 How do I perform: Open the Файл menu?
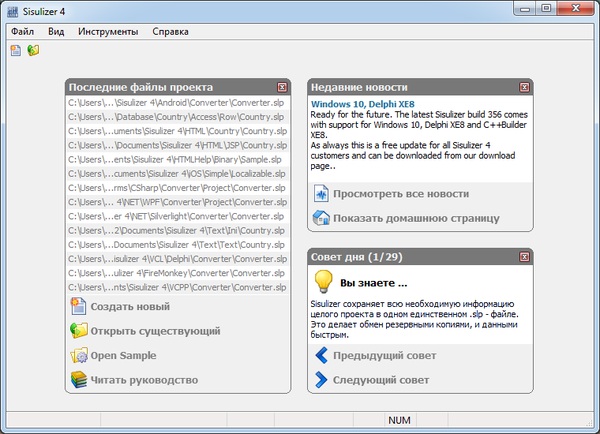(22, 32)
